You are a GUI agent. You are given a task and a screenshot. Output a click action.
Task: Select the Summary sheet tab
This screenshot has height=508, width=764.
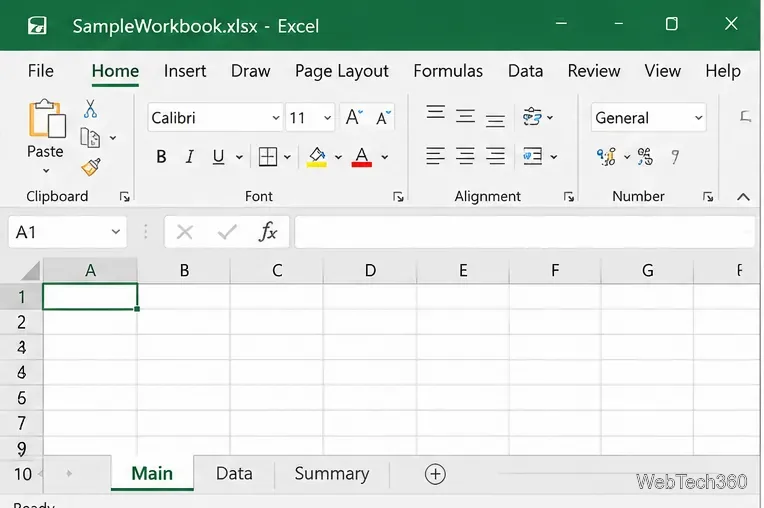click(332, 473)
